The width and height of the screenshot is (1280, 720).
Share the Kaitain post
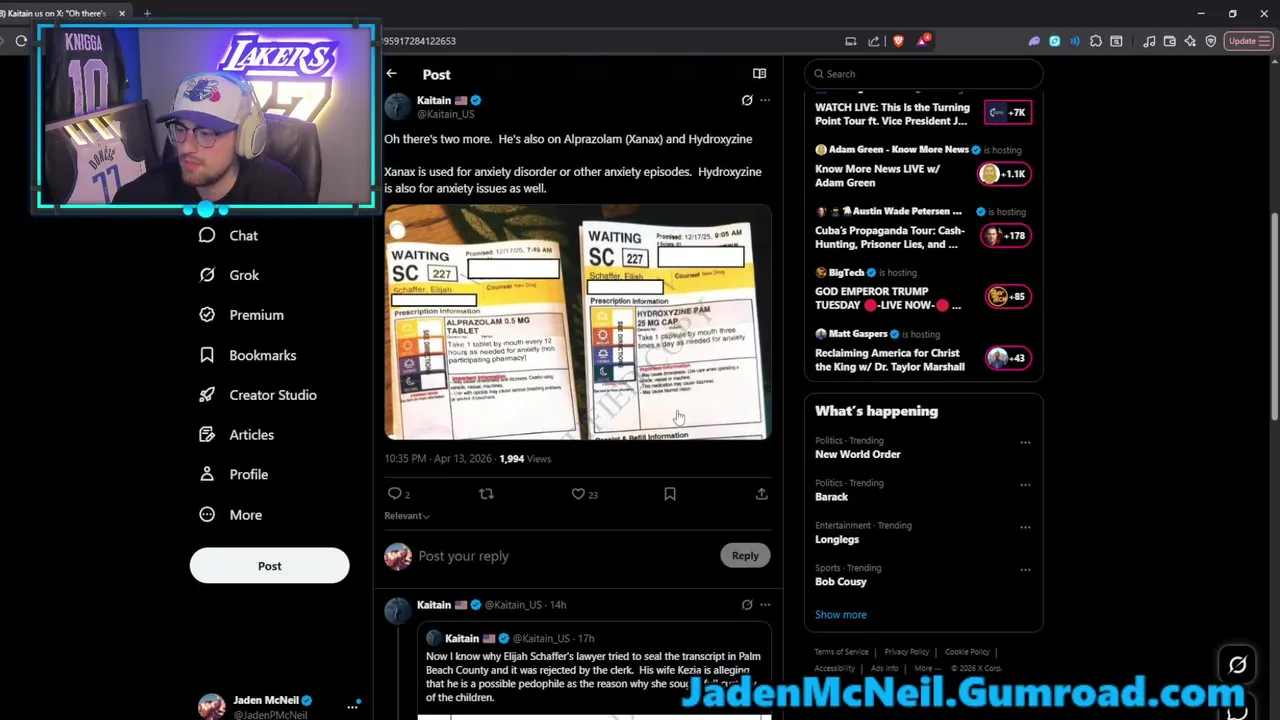point(761,494)
